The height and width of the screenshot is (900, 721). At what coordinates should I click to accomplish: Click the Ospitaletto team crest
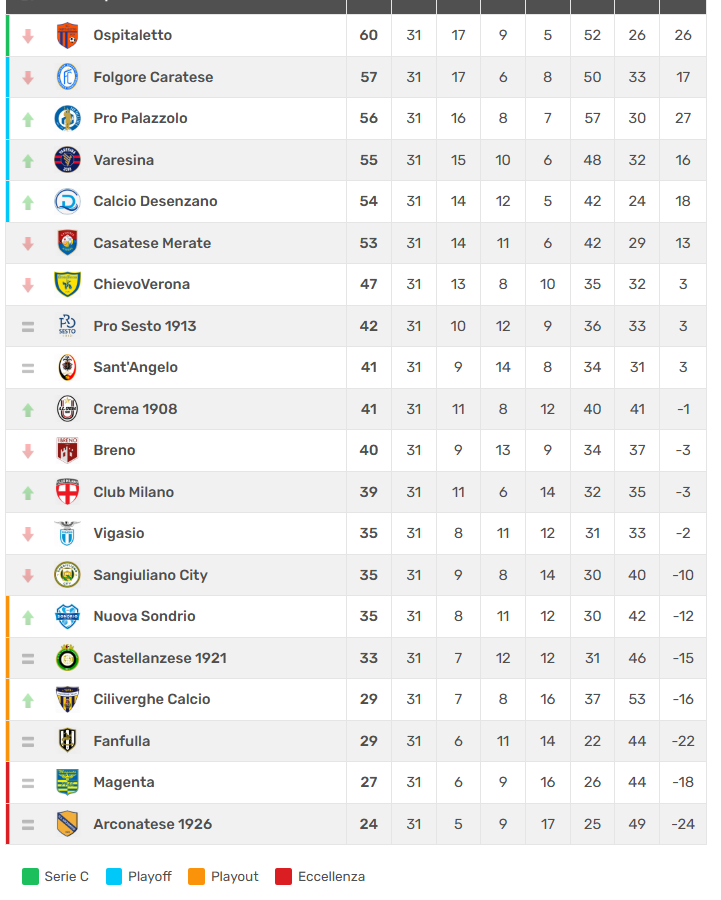click(x=67, y=35)
